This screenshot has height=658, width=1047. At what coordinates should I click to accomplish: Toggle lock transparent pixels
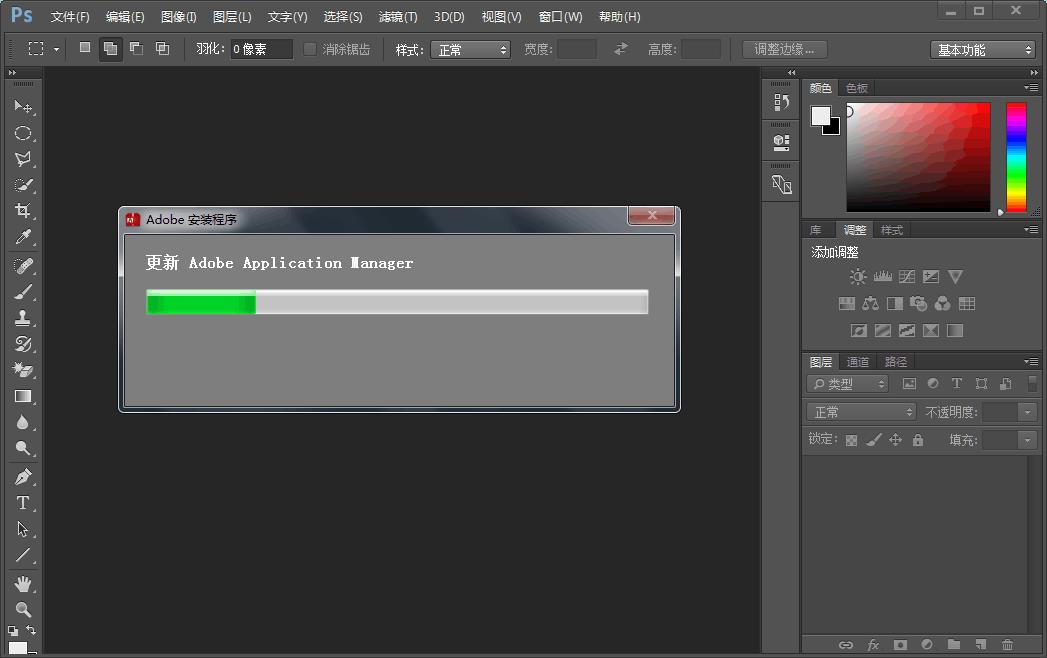[x=851, y=440]
